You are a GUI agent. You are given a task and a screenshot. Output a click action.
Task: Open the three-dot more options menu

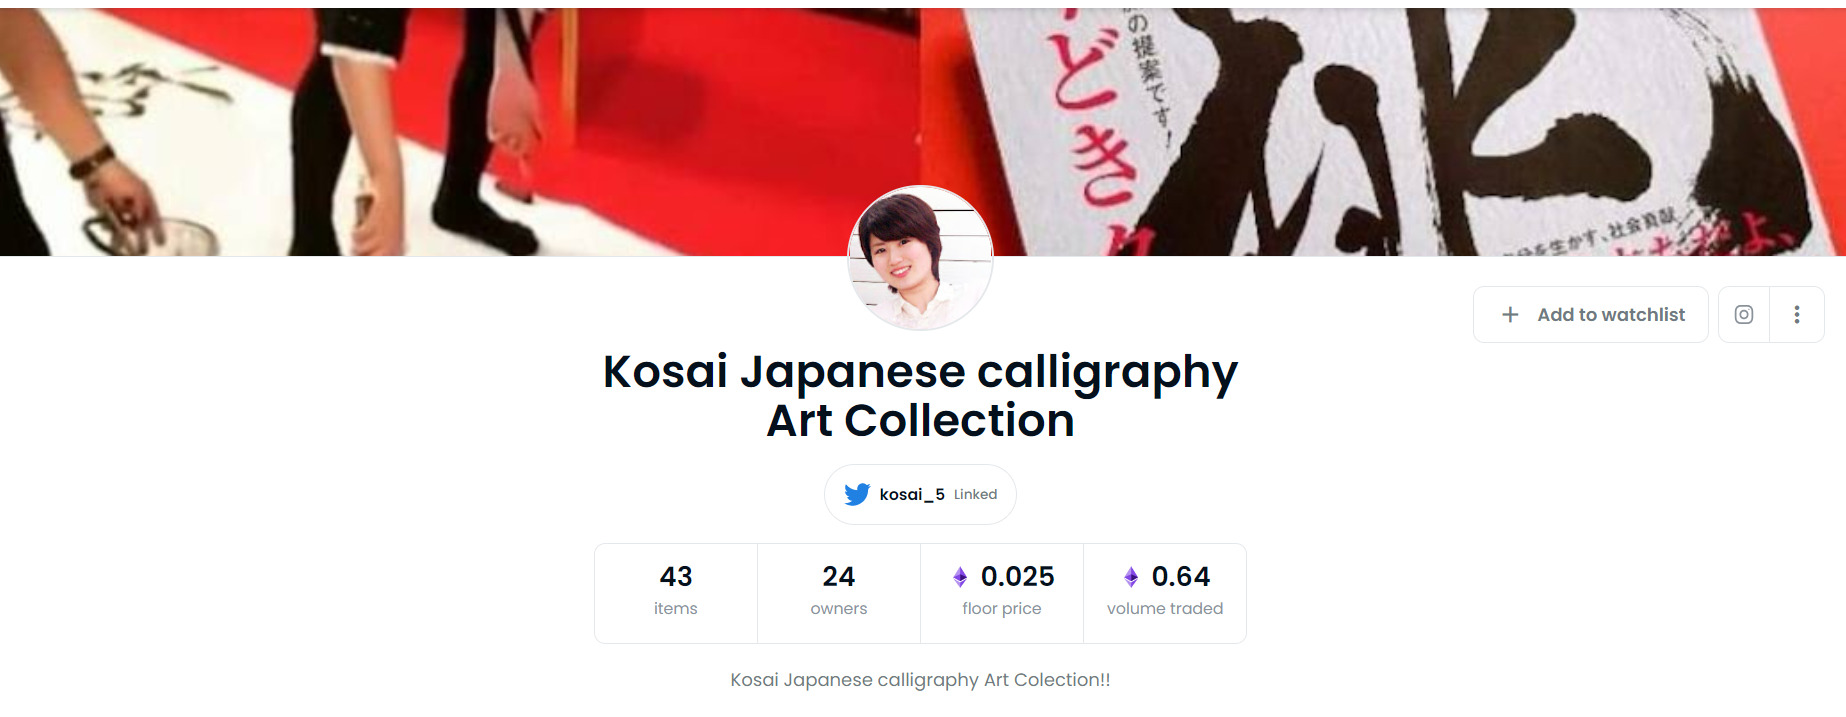pos(1797,315)
